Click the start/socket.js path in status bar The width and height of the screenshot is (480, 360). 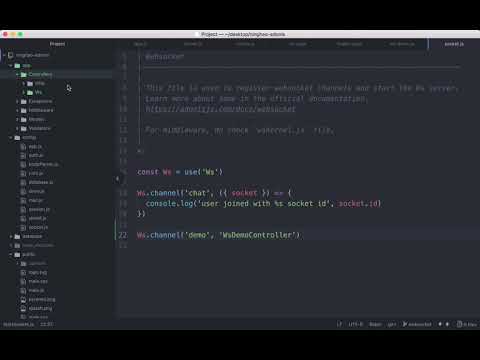[x=18, y=324]
